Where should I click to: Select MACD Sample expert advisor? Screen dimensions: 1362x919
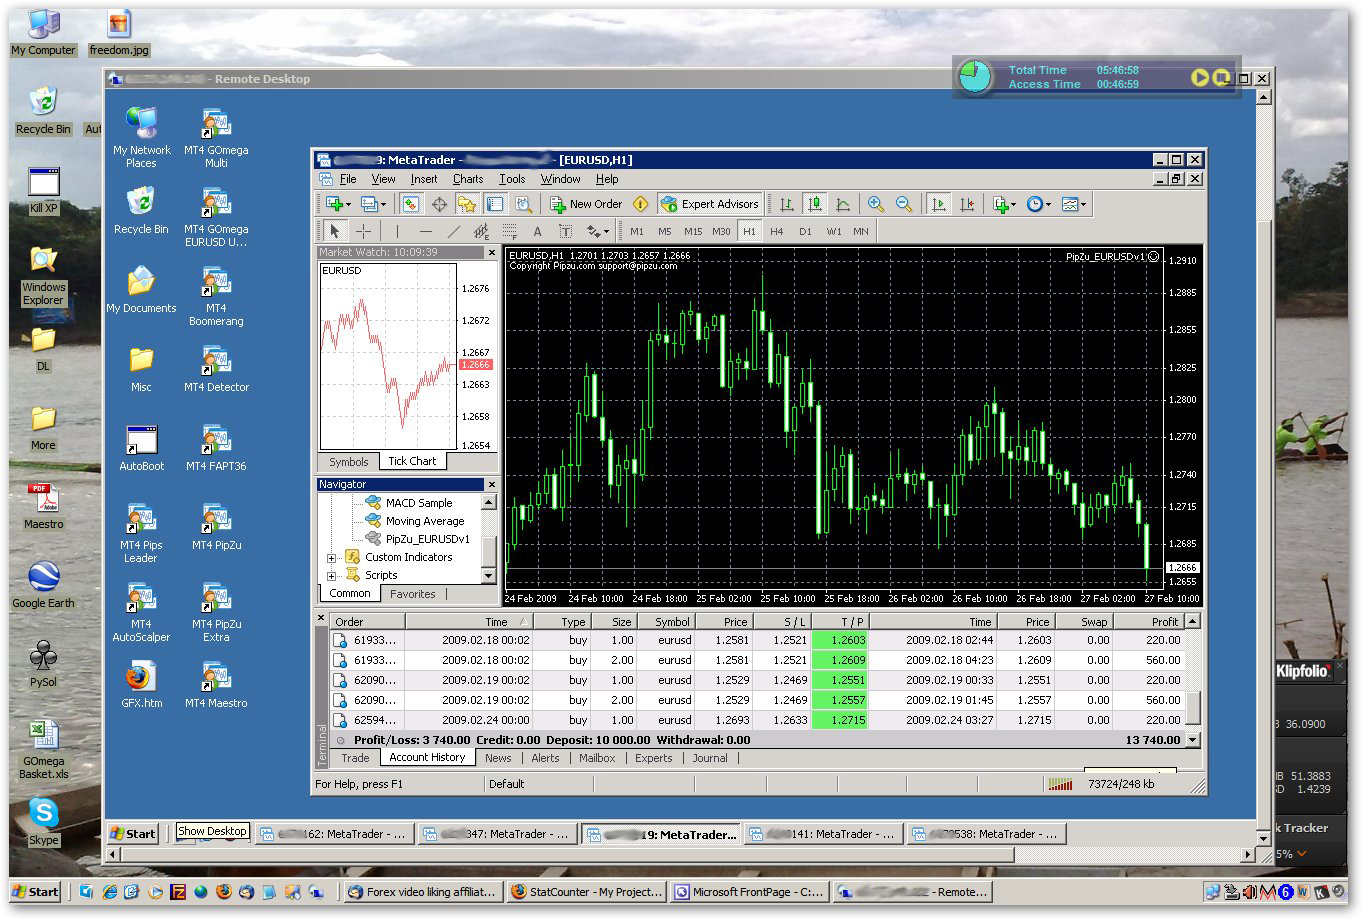pyautogui.click(x=419, y=503)
